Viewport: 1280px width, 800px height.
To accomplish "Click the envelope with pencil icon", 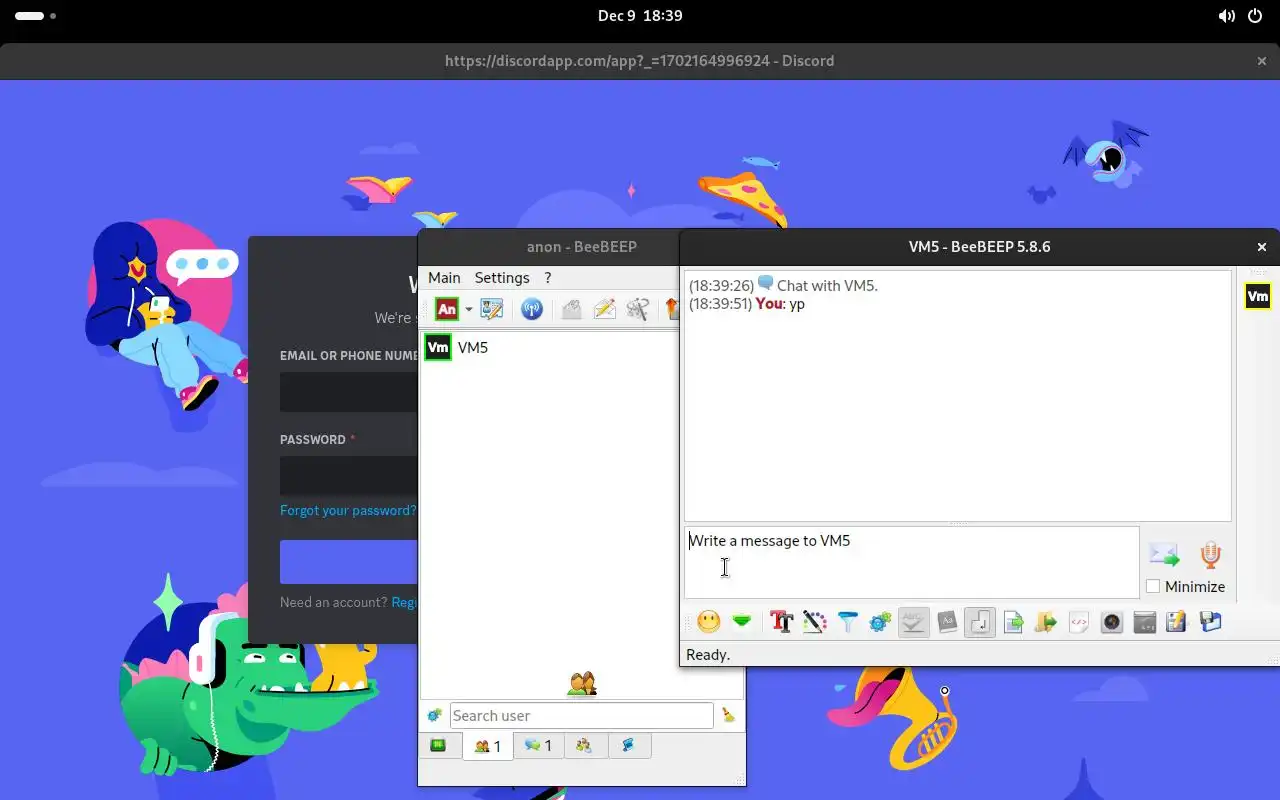I will pos(604,309).
